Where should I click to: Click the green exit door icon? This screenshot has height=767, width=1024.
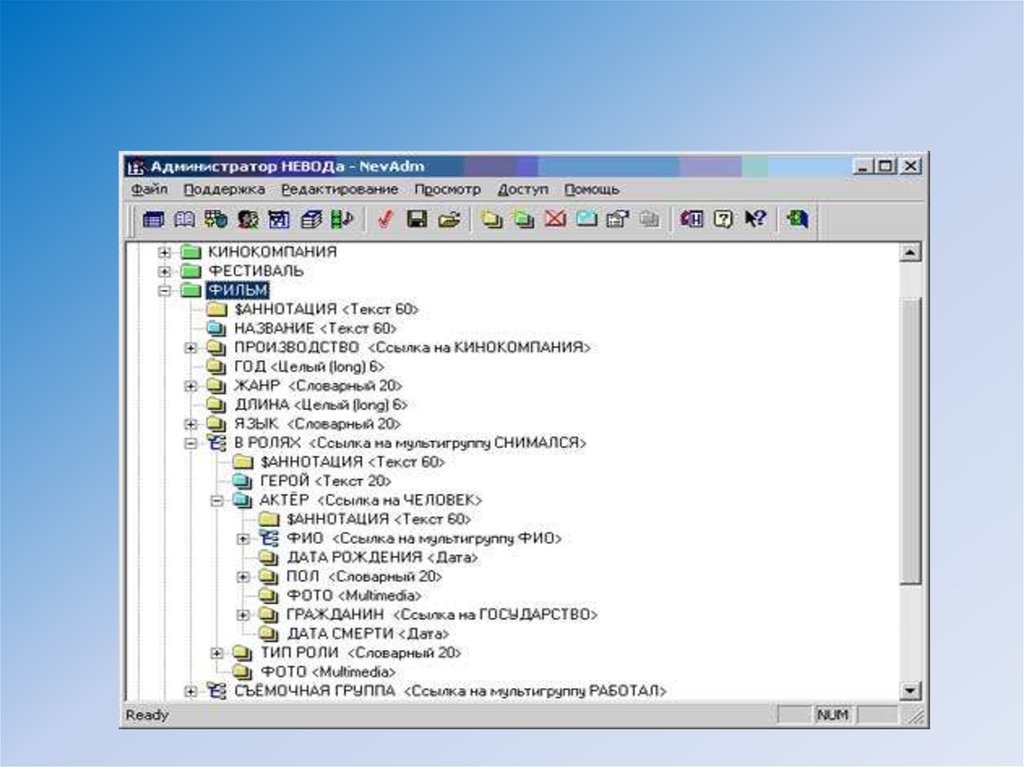[x=796, y=219]
